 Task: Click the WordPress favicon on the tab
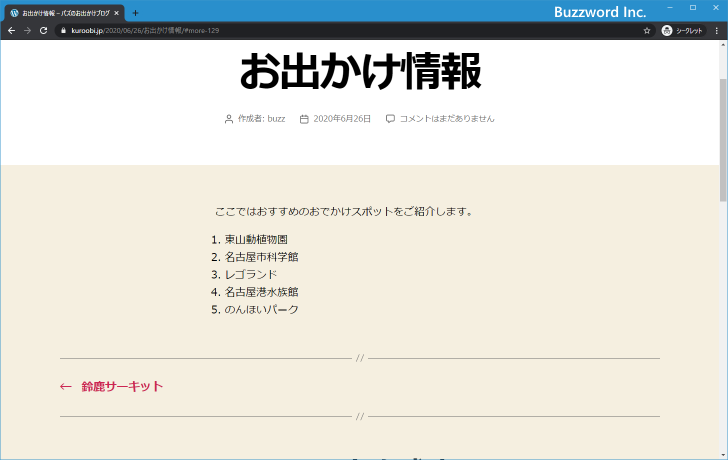(14, 13)
